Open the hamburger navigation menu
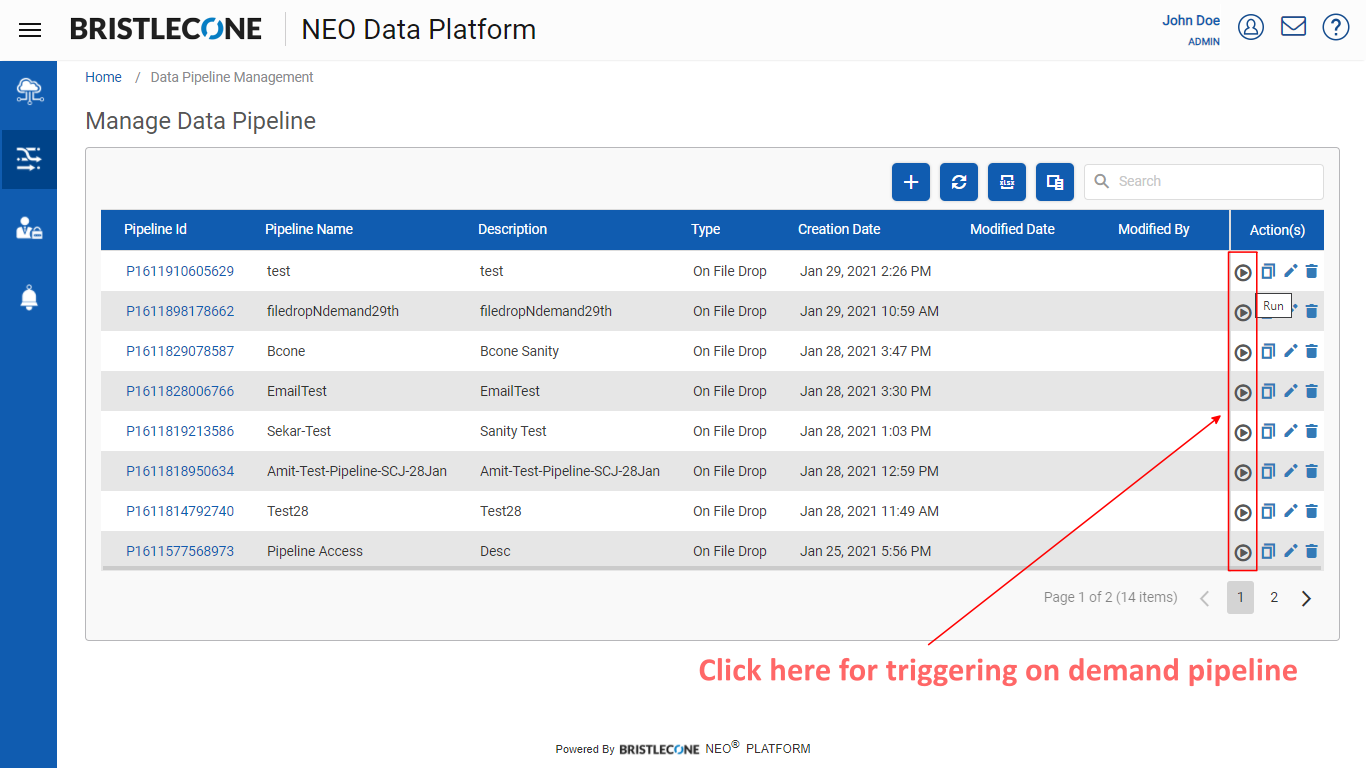Screen dimensions: 1366x768 pos(30,30)
